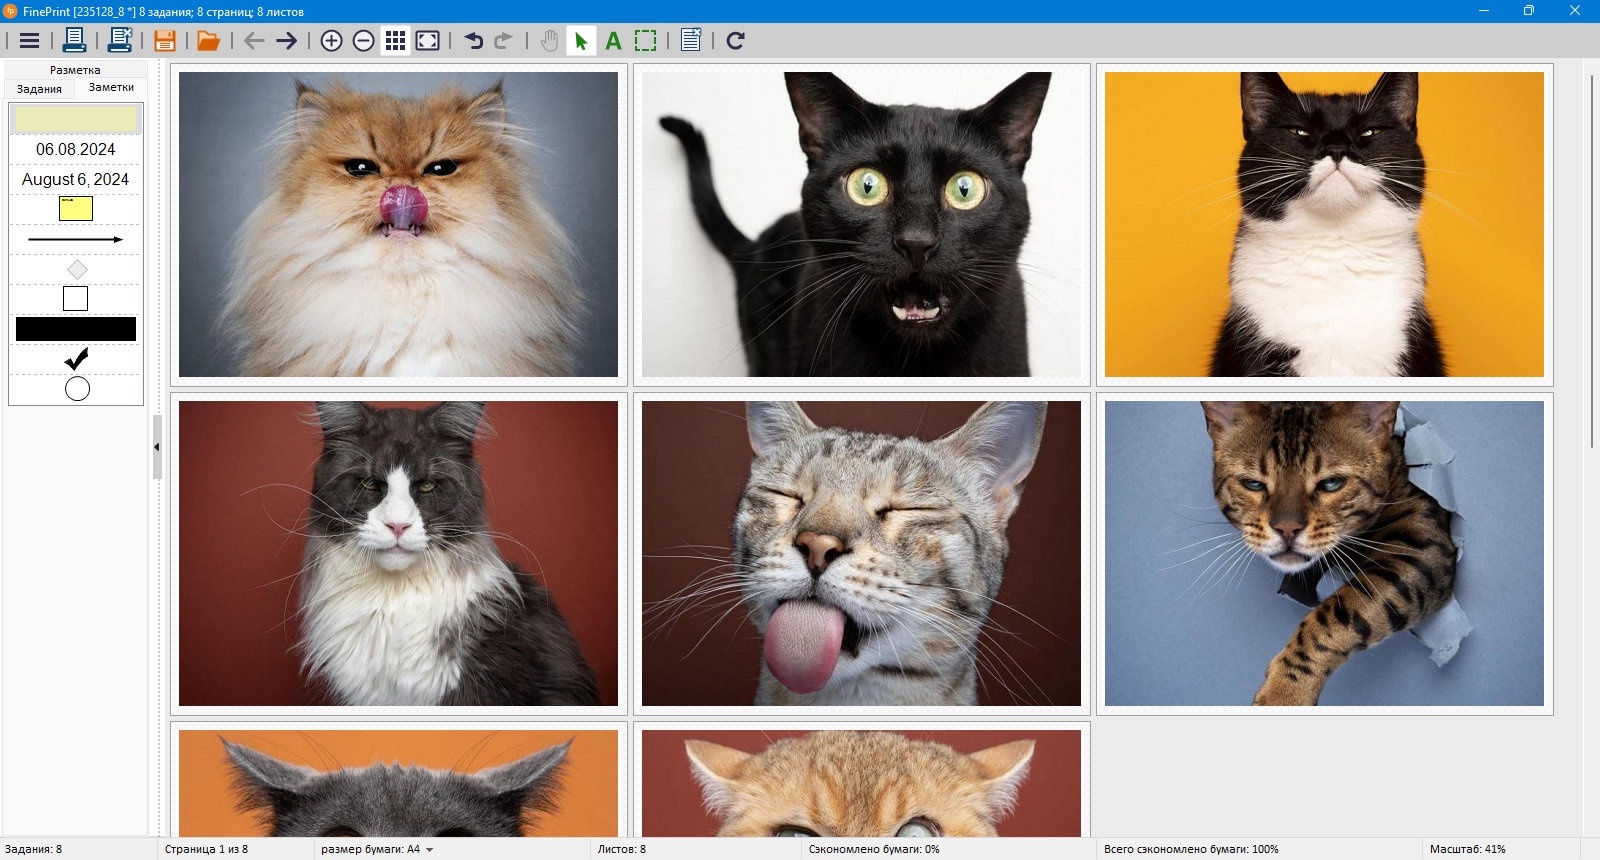Switch to the Задания tab

[x=39, y=89]
